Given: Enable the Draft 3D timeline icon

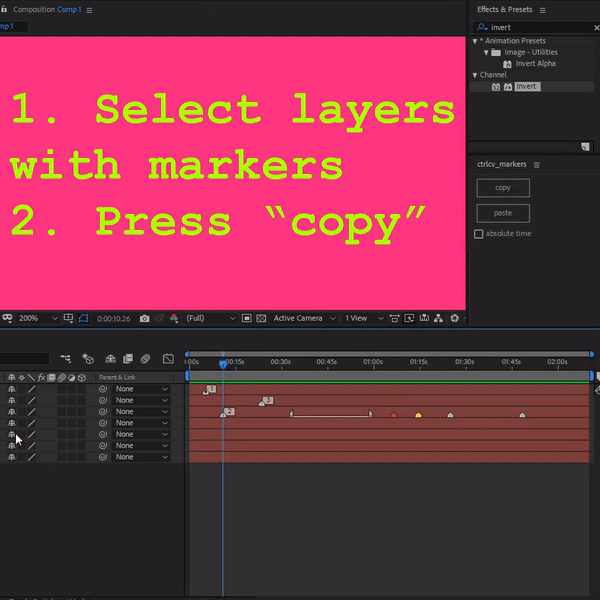Looking at the screenshot, I should pos(88,359).
